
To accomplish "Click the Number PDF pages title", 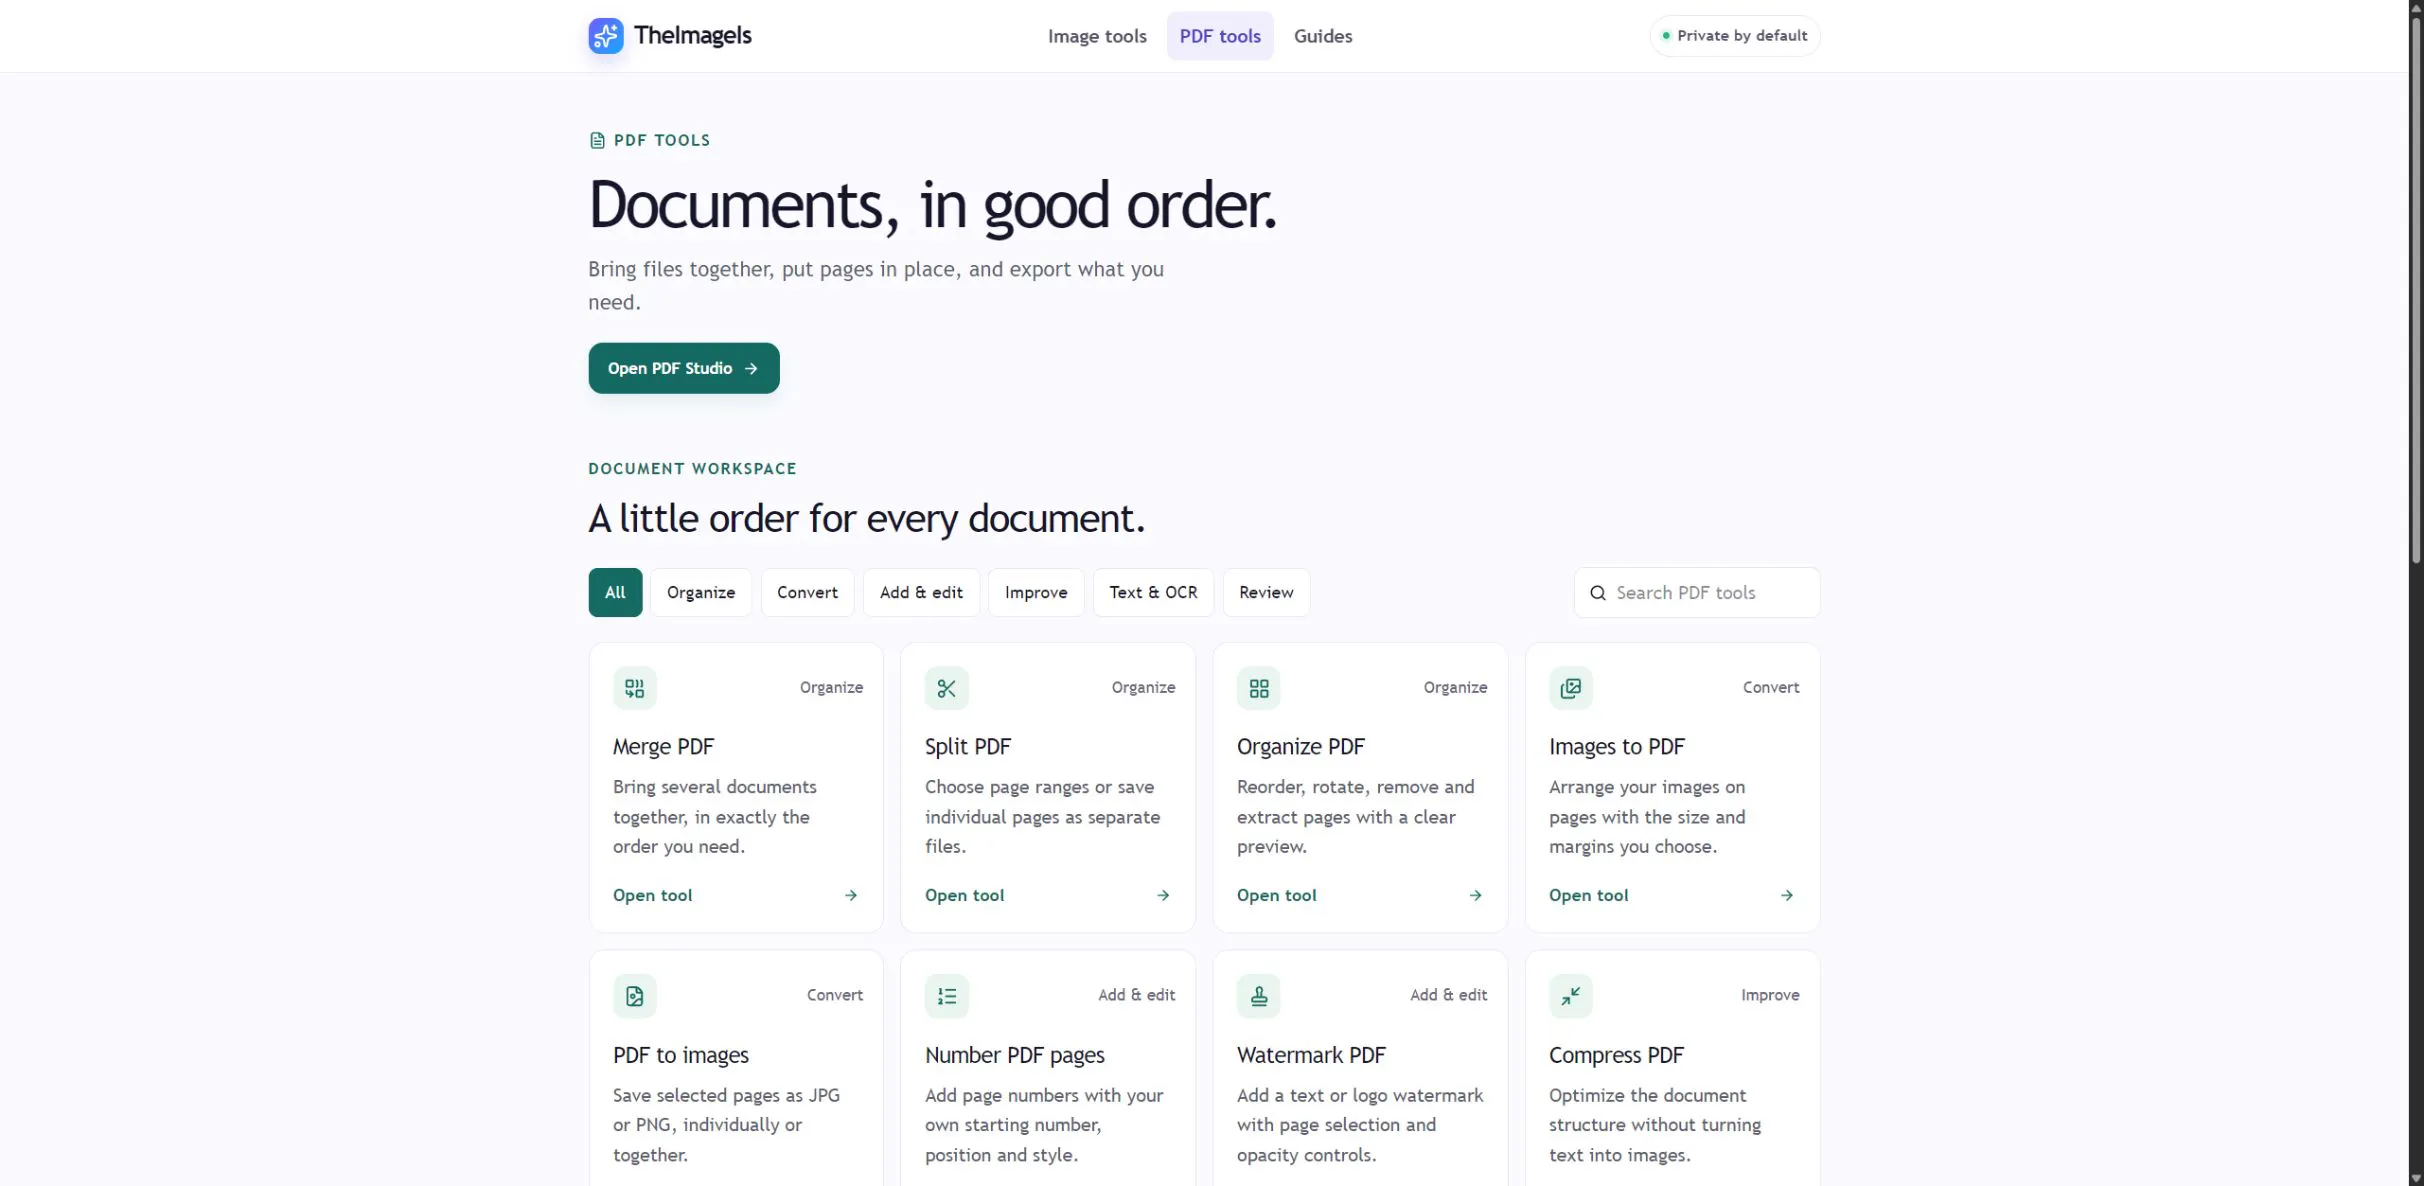I will click(1015, 1055).
